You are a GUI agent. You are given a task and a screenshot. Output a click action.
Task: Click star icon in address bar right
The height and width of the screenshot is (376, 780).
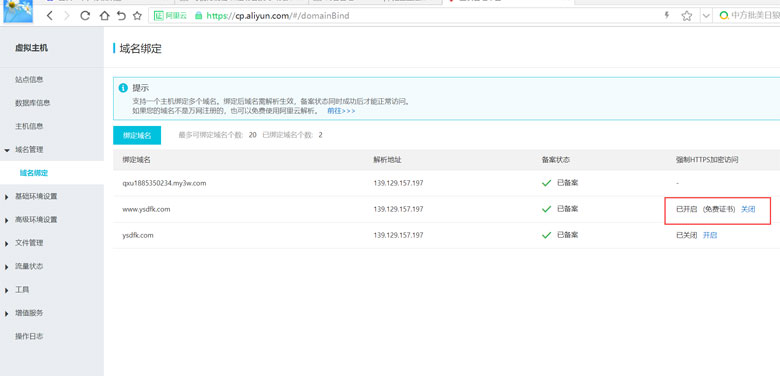pyautogui.click(x=687, y=16)
